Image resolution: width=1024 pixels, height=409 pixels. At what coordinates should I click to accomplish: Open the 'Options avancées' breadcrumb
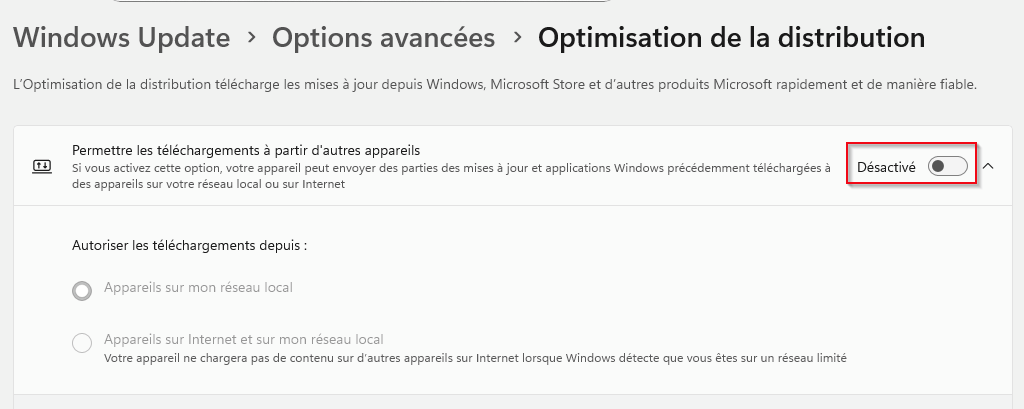click(383, 38)
